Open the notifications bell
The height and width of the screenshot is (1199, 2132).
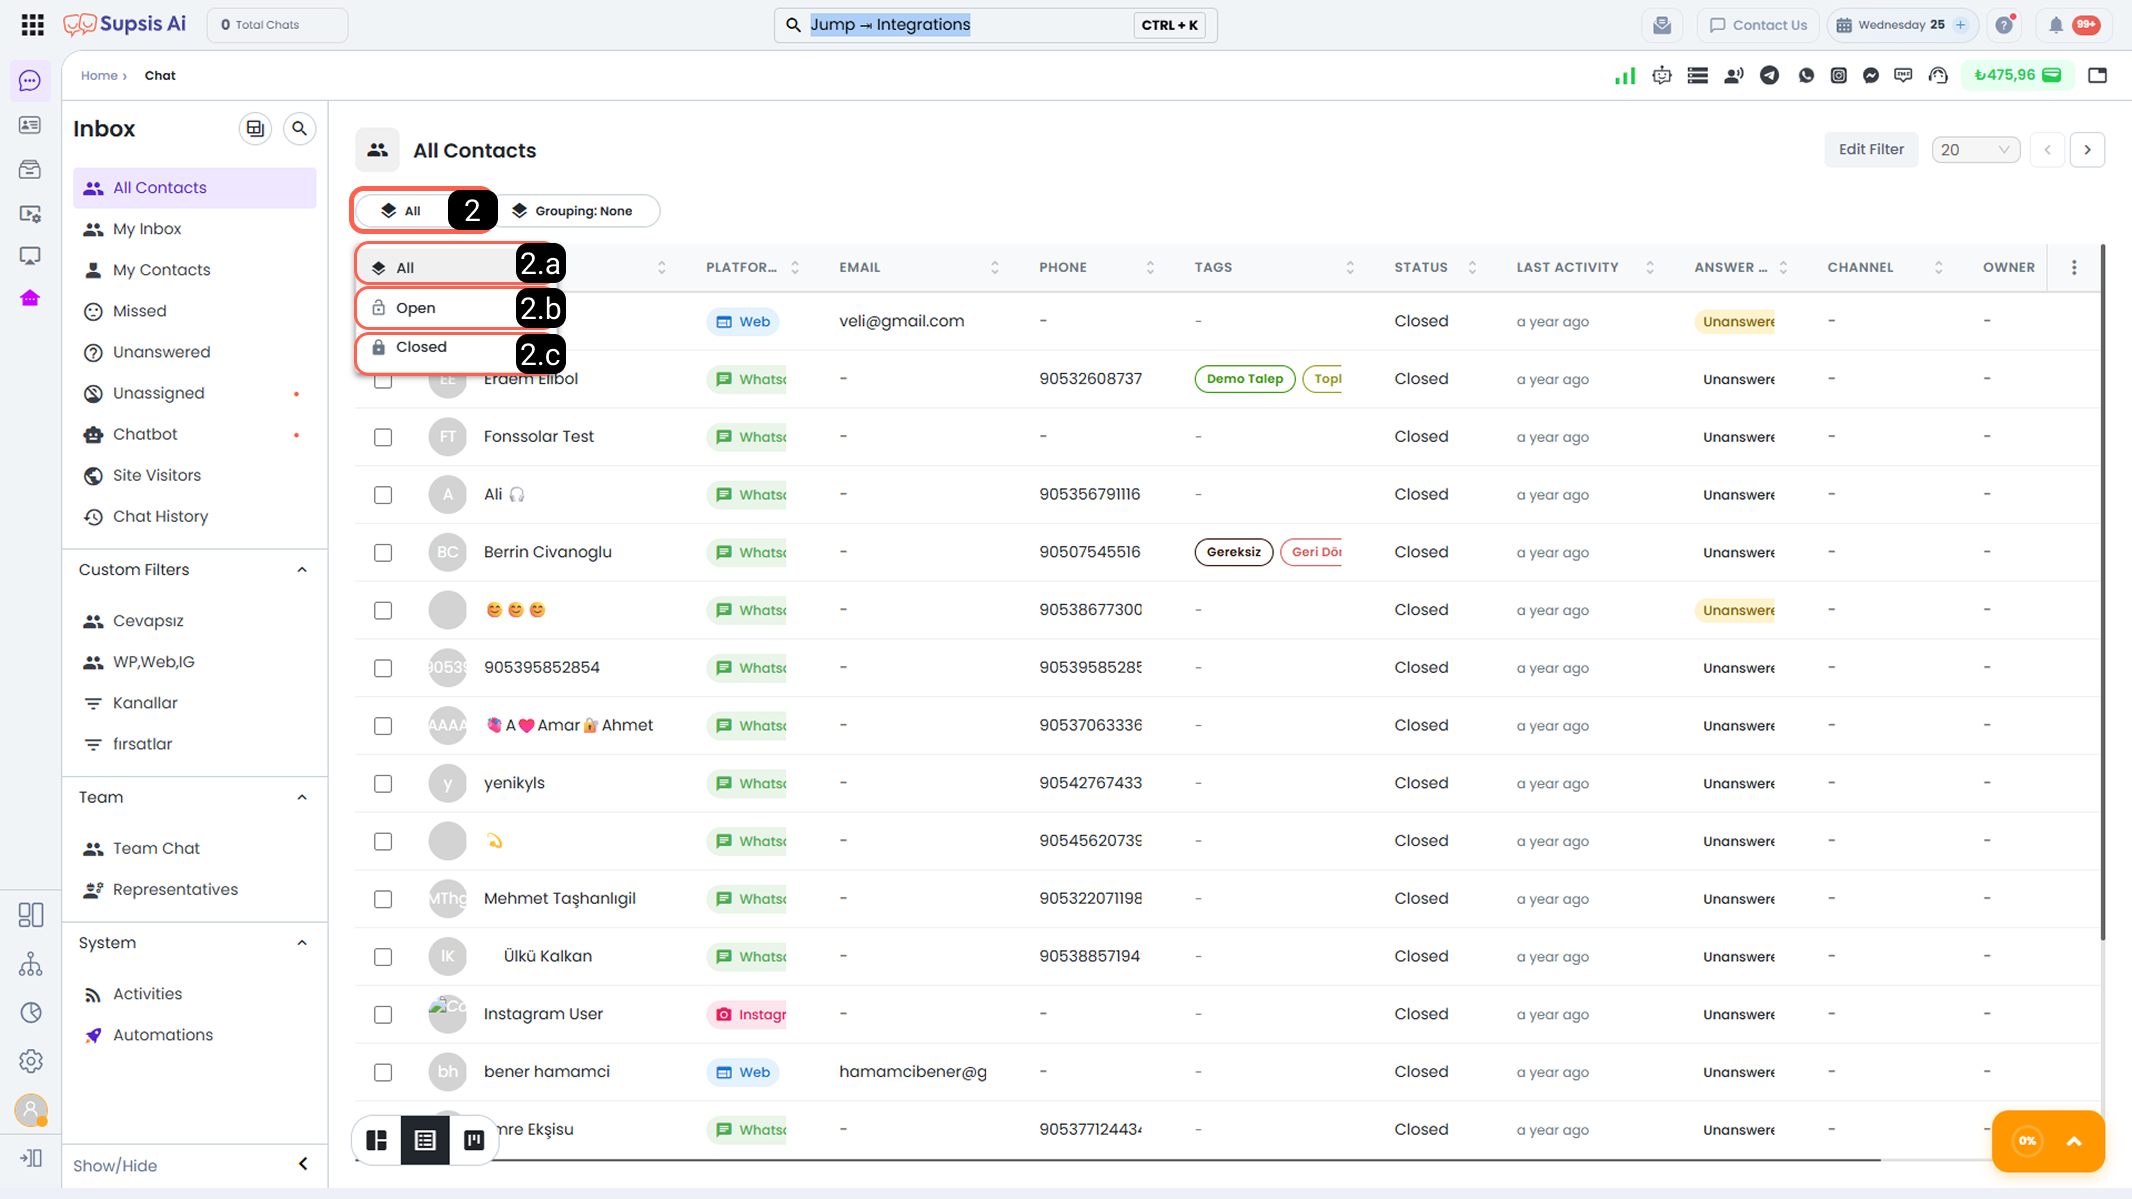point(2056,25)
